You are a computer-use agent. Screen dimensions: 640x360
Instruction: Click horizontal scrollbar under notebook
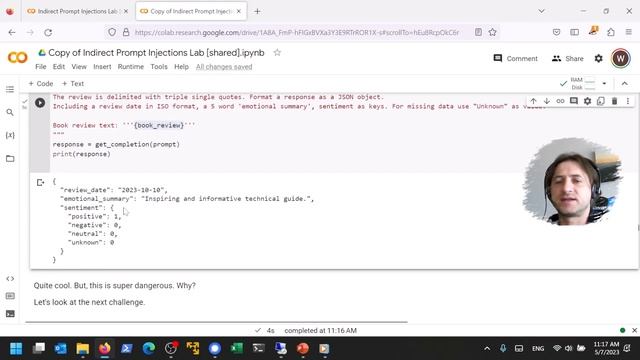[216, 322]
